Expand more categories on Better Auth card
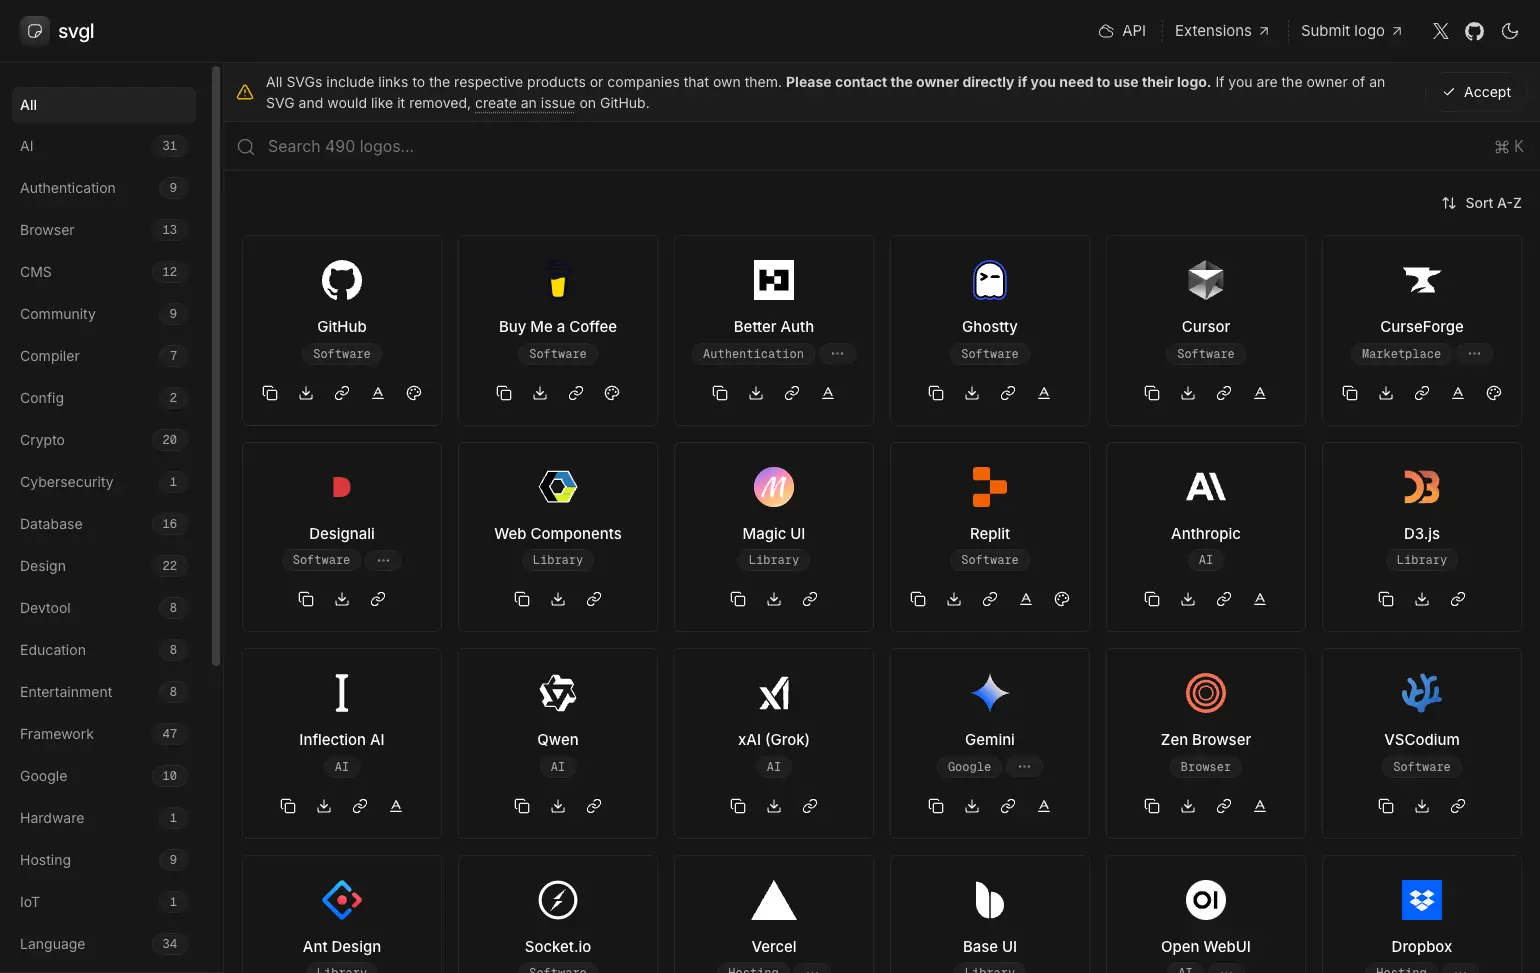Image resolution: width=1540 pixels, height=973 pixels. (838, 354)
